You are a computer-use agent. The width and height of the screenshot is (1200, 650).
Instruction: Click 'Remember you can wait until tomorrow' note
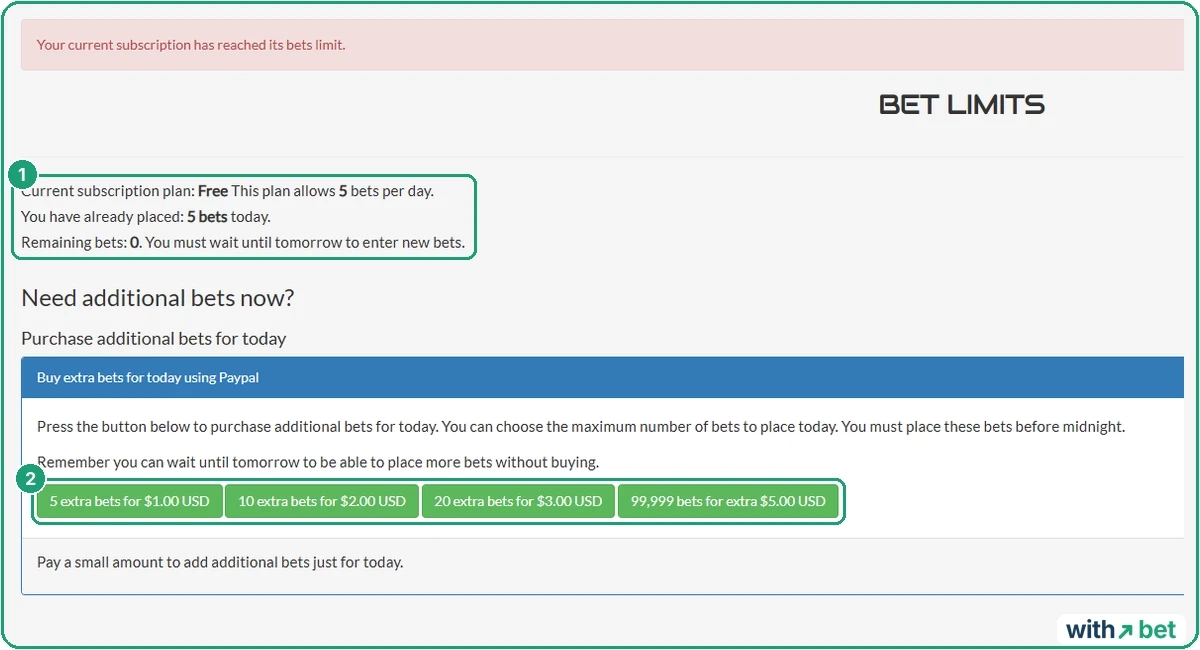pos(318,462)
